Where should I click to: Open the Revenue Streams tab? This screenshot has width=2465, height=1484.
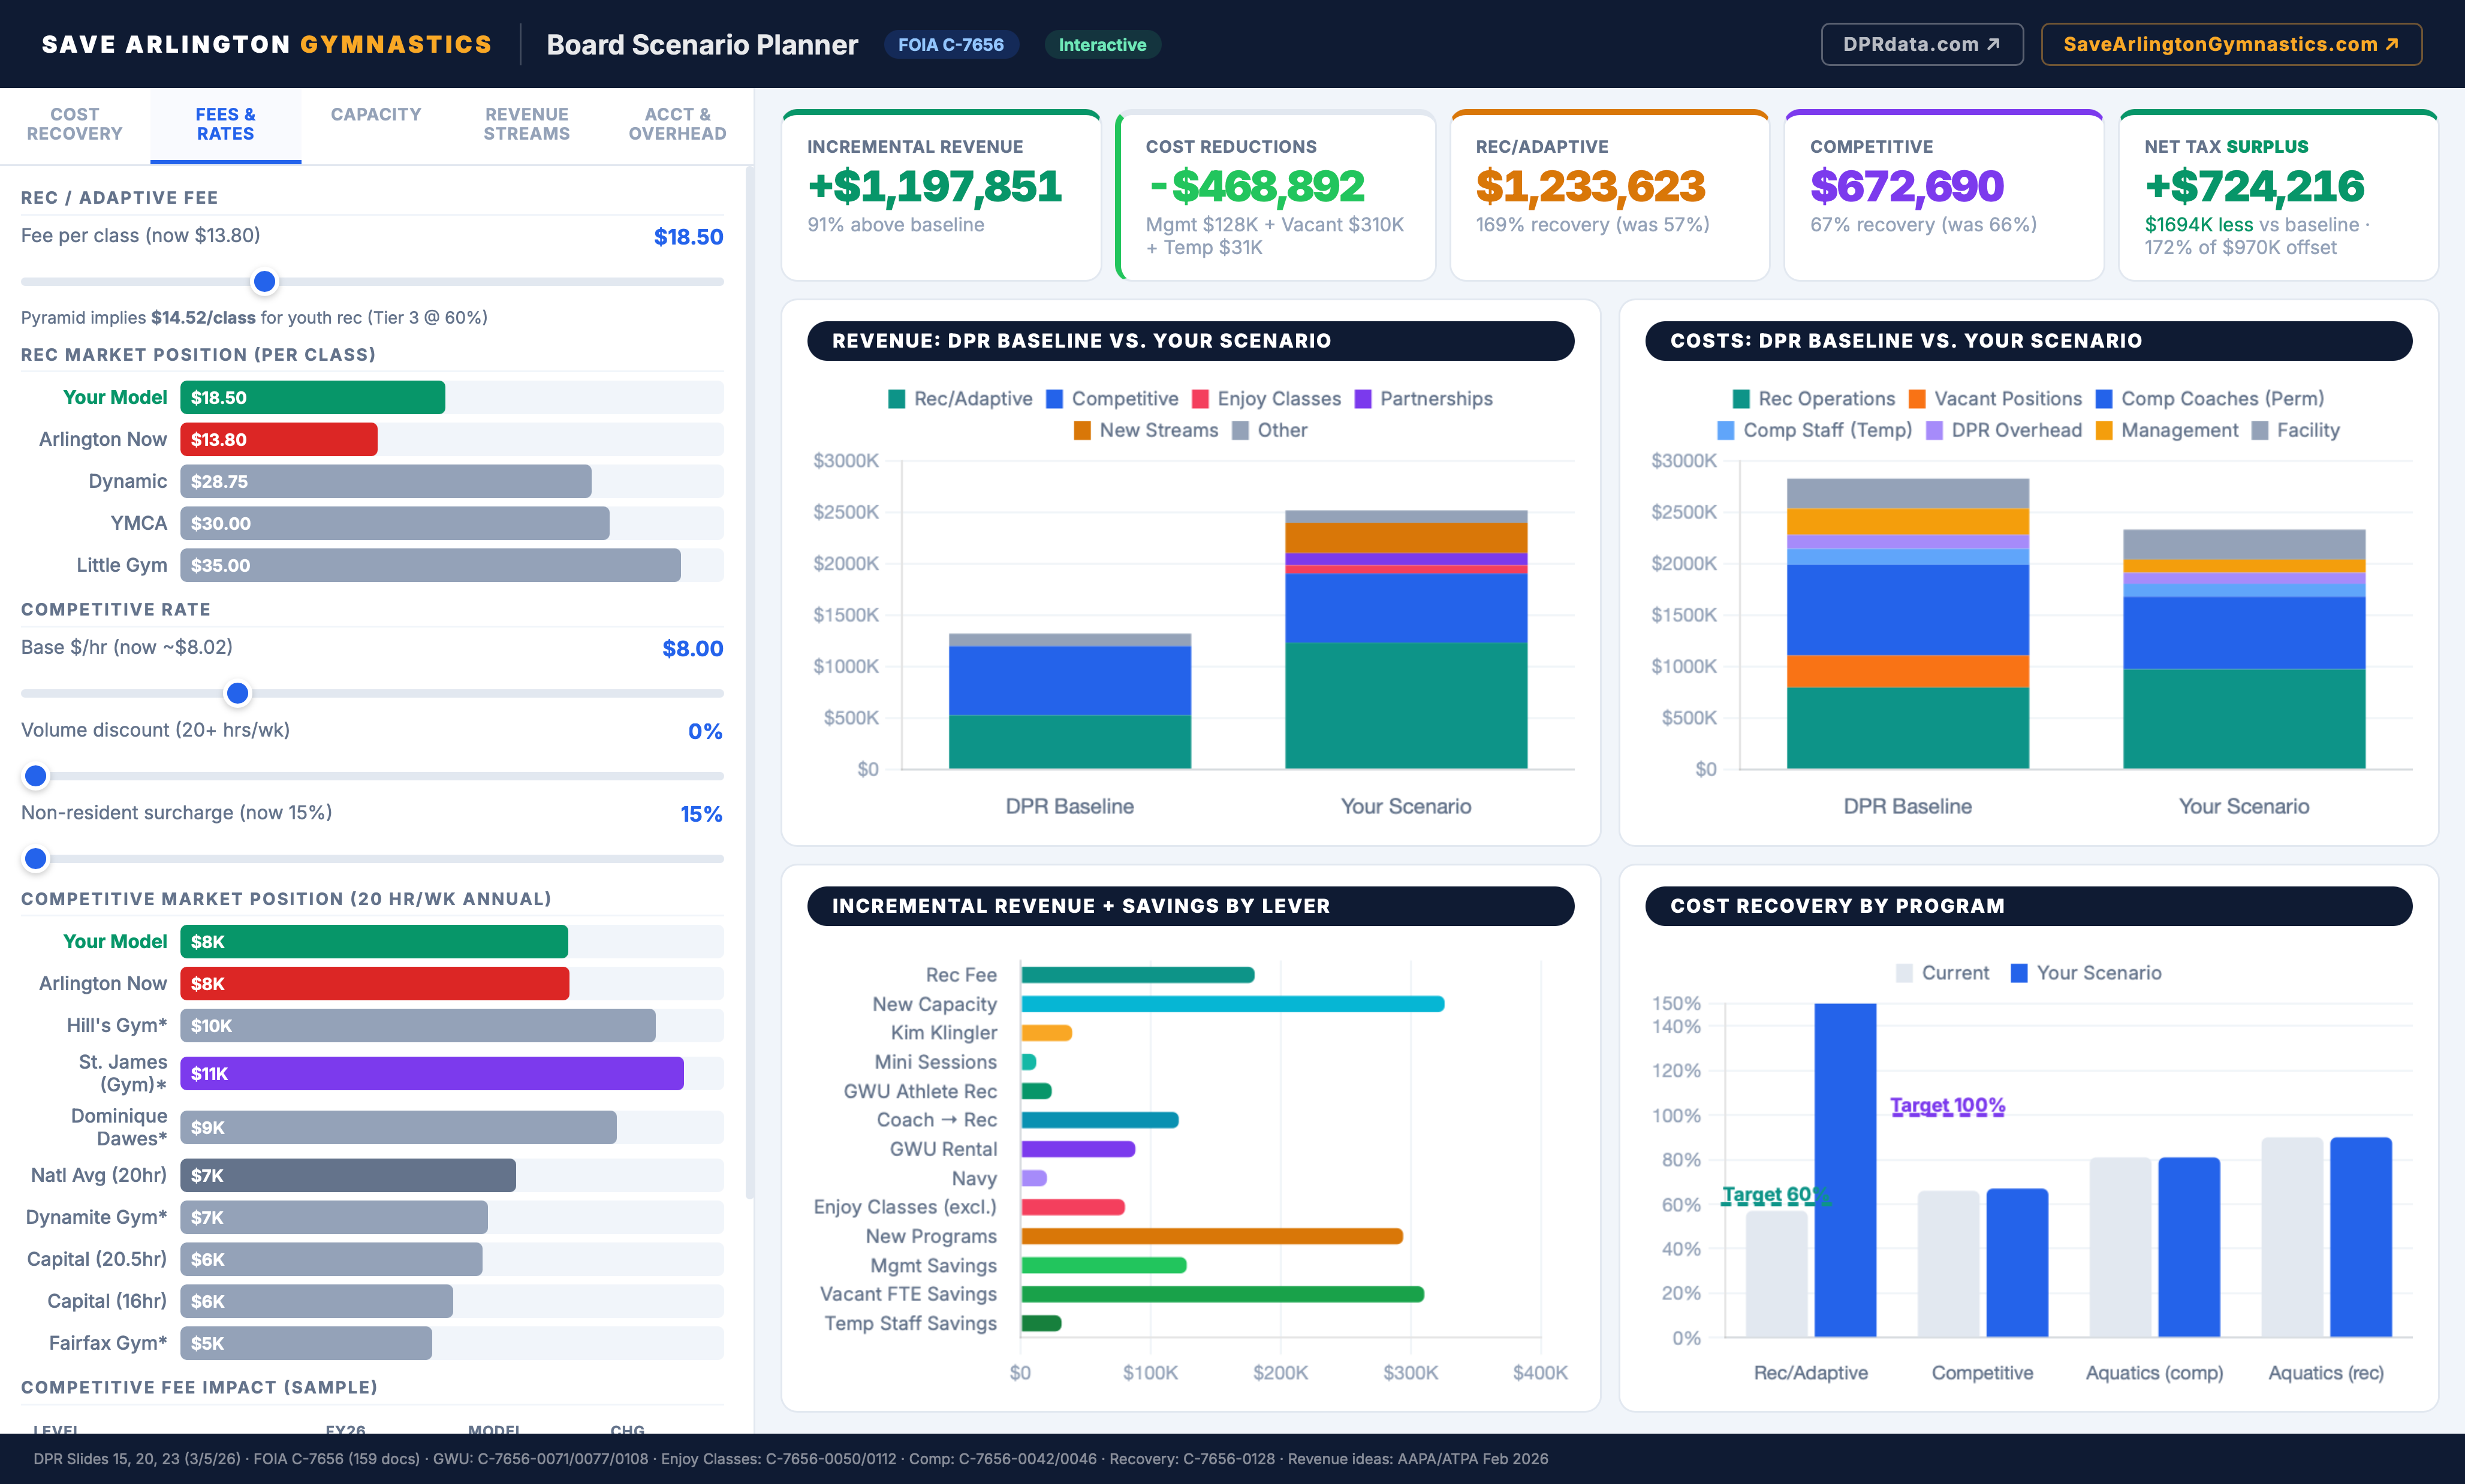coord(527,124)
